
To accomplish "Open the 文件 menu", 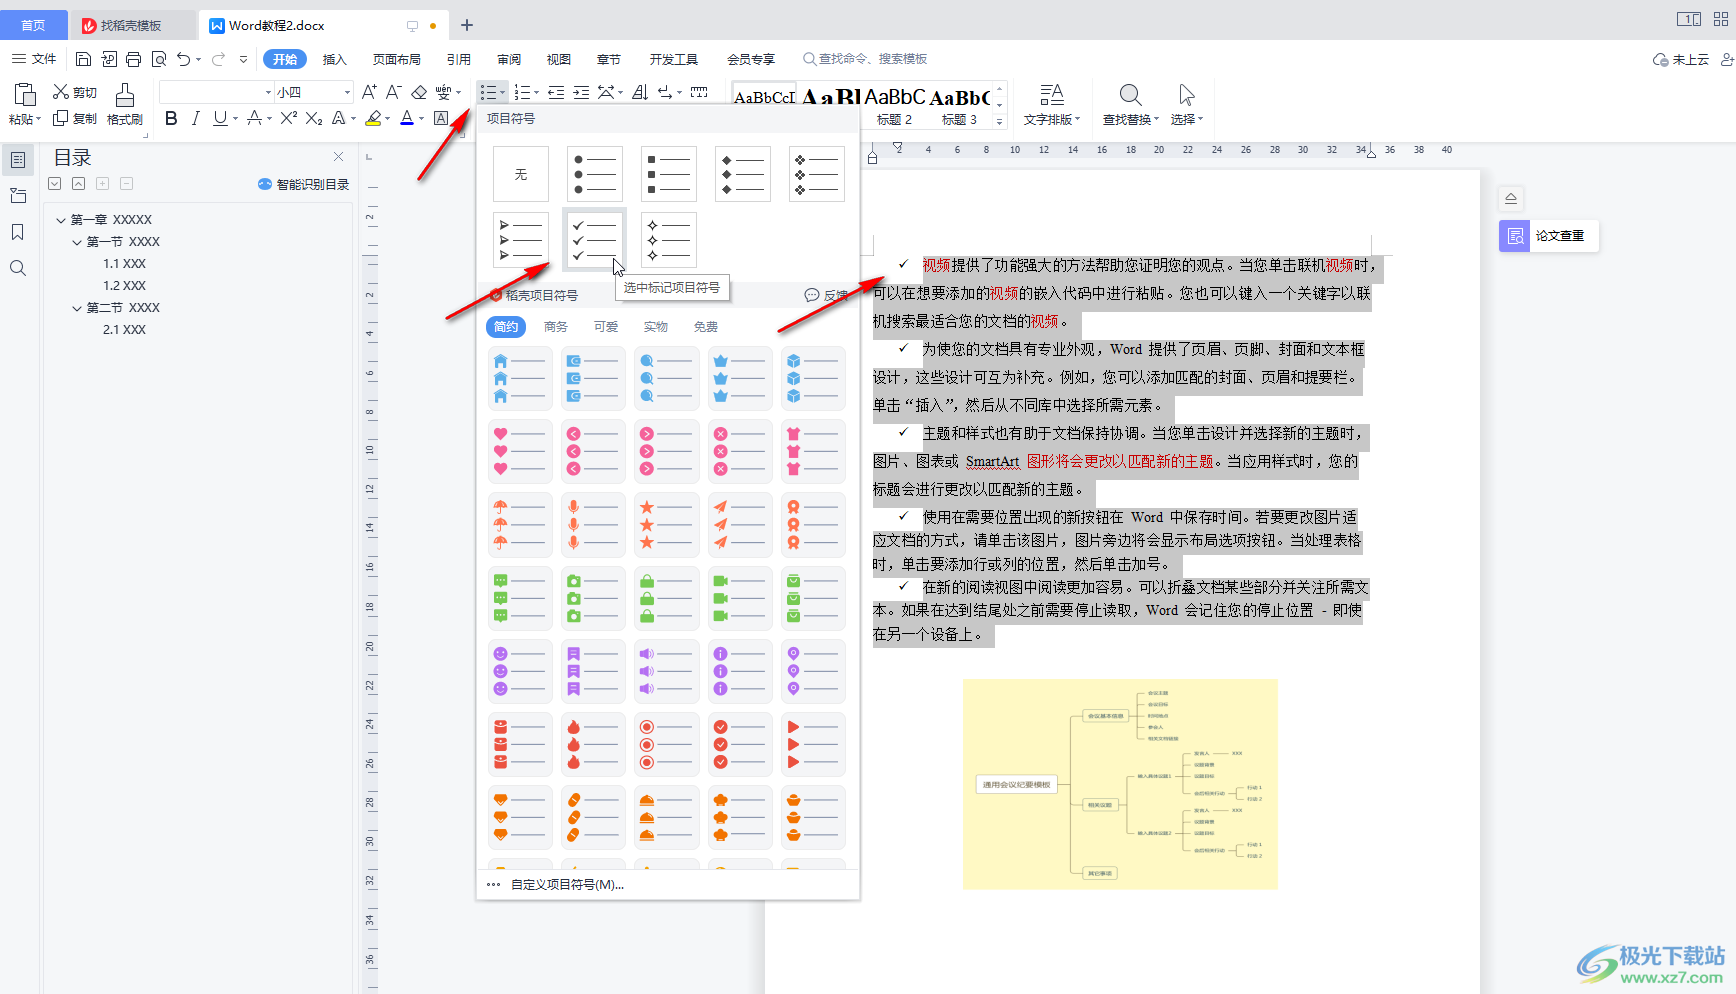I will coord(34,59).
